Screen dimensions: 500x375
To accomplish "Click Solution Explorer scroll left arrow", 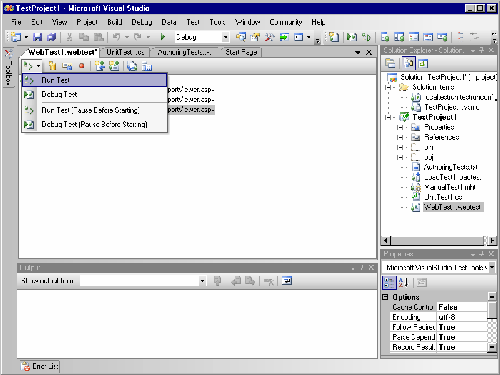I will pos(386,240).
